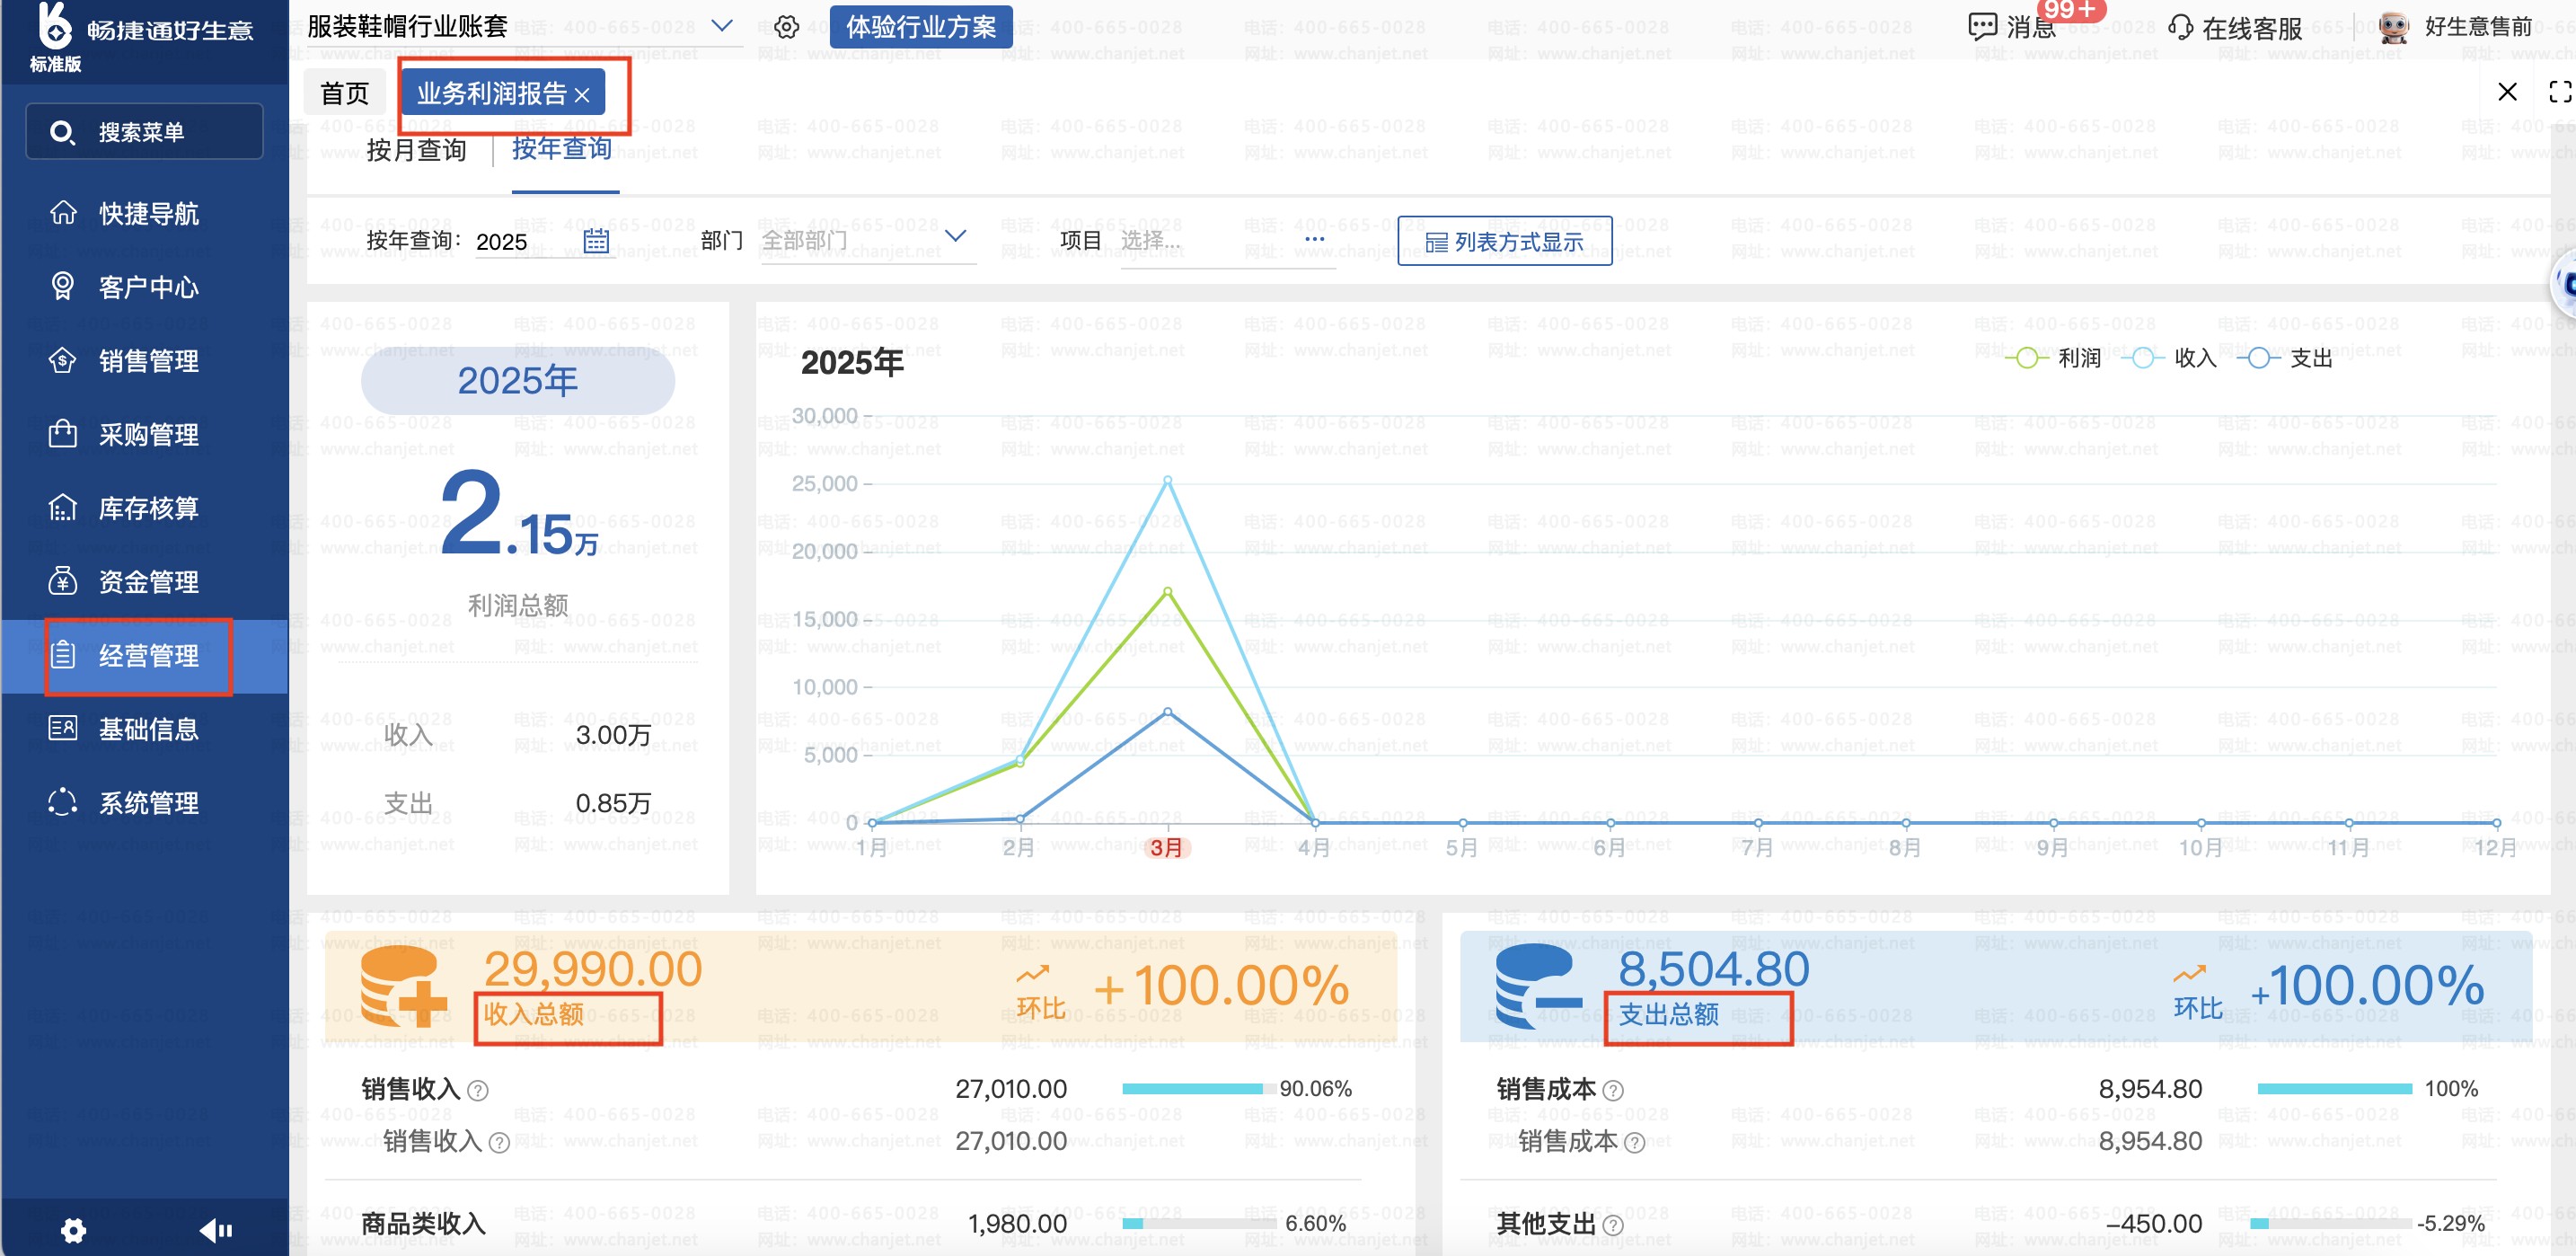2576x1256 pixels.
Task: Click the 采购管理 shopping bag icon
Action: tap(63, 434)
